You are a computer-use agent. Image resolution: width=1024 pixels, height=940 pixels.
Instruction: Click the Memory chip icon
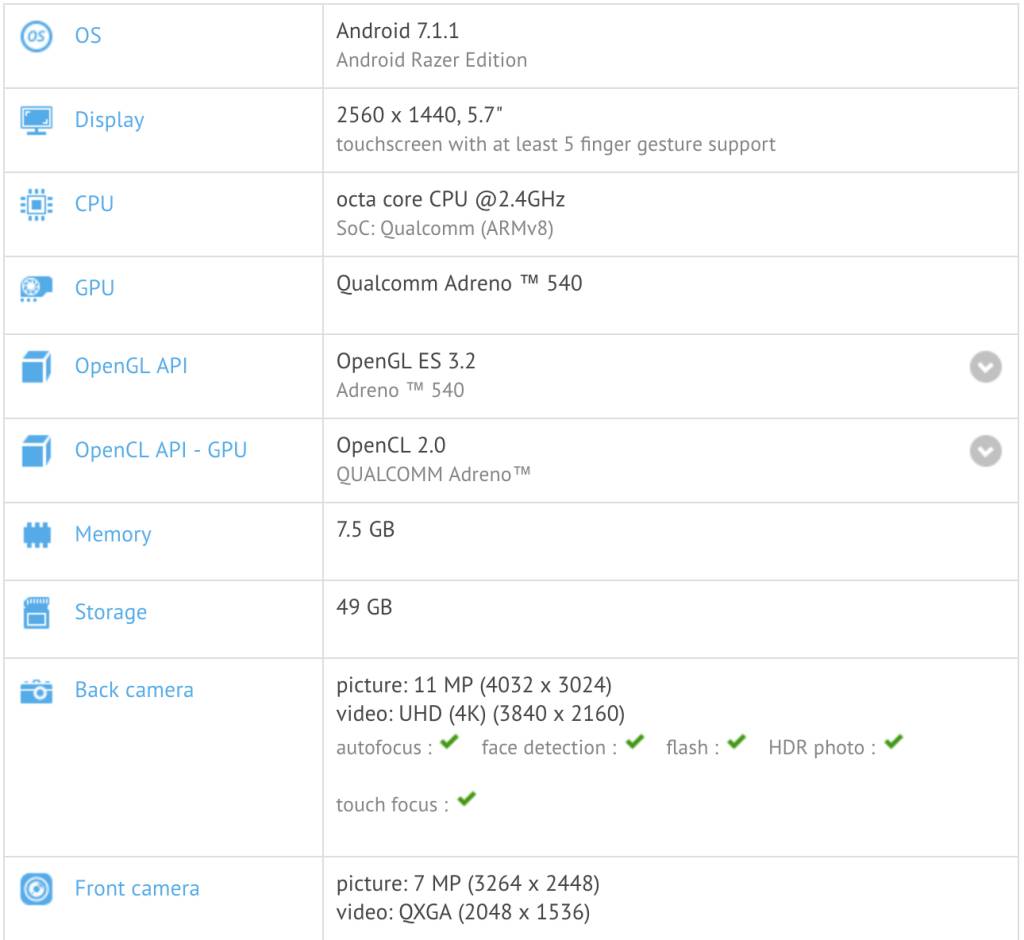(x=36, y=535)
